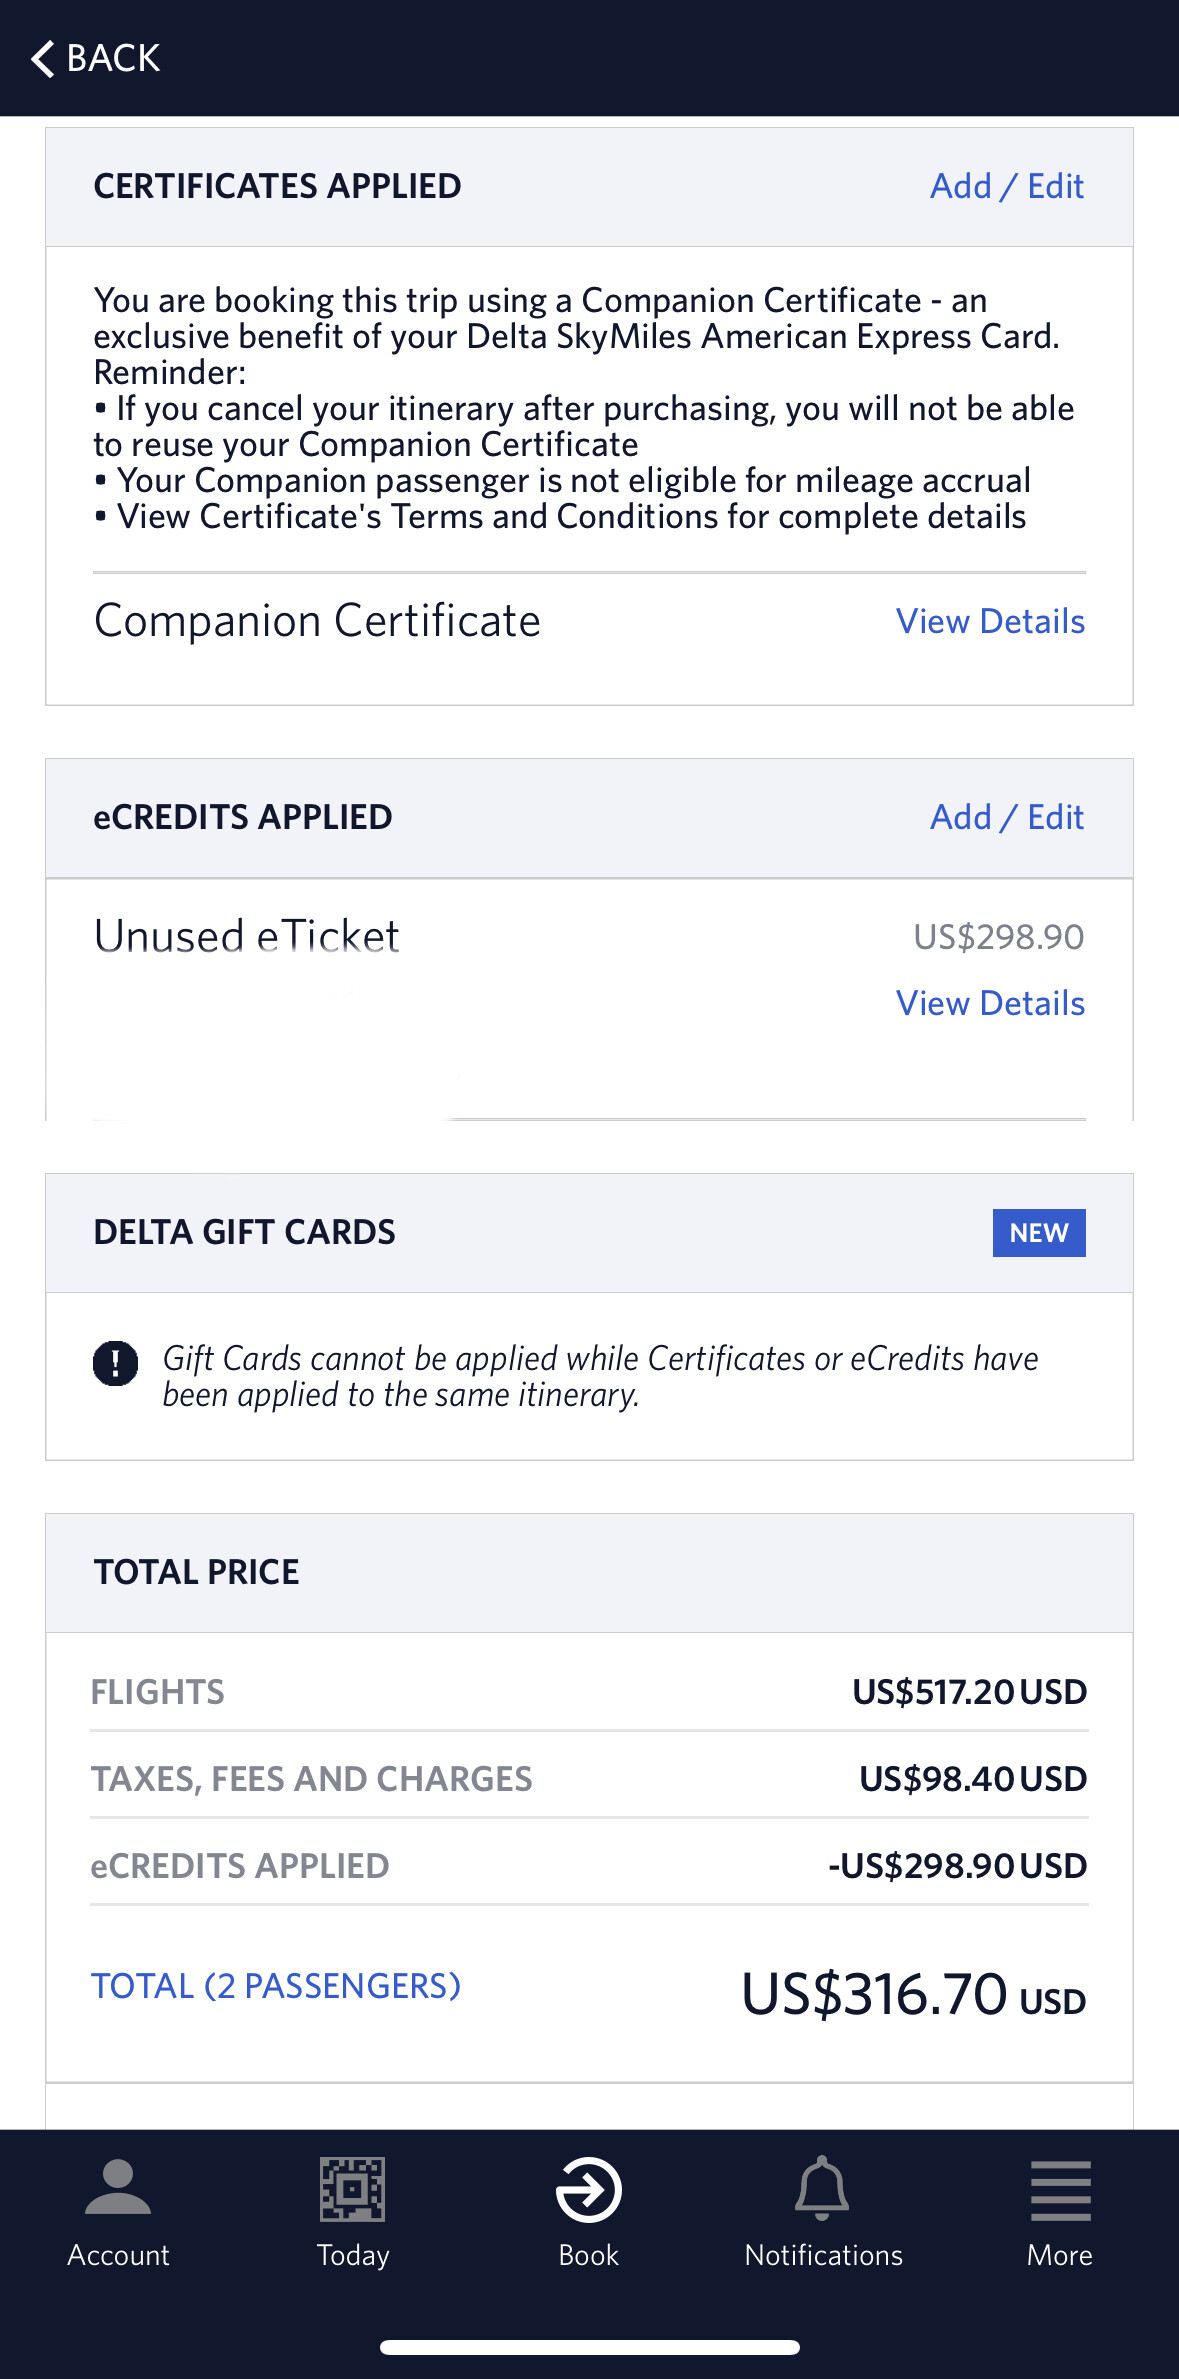Viewport: 1179px width, 2379px height.
Task: Tap the home indicator bar at bottom
Action: click(589, 2347)
